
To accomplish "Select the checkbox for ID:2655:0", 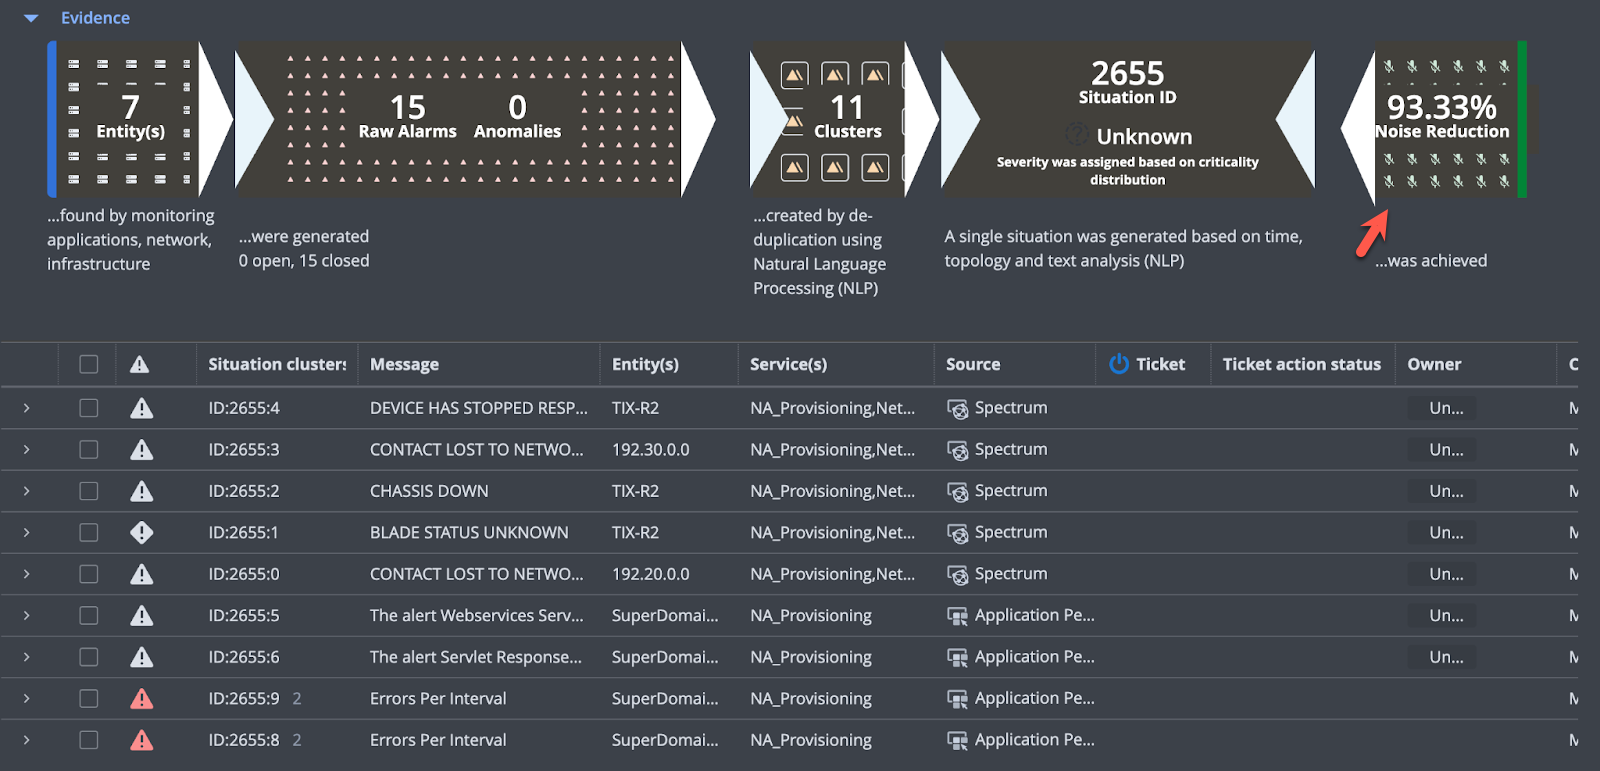I will tap(89, 574).
